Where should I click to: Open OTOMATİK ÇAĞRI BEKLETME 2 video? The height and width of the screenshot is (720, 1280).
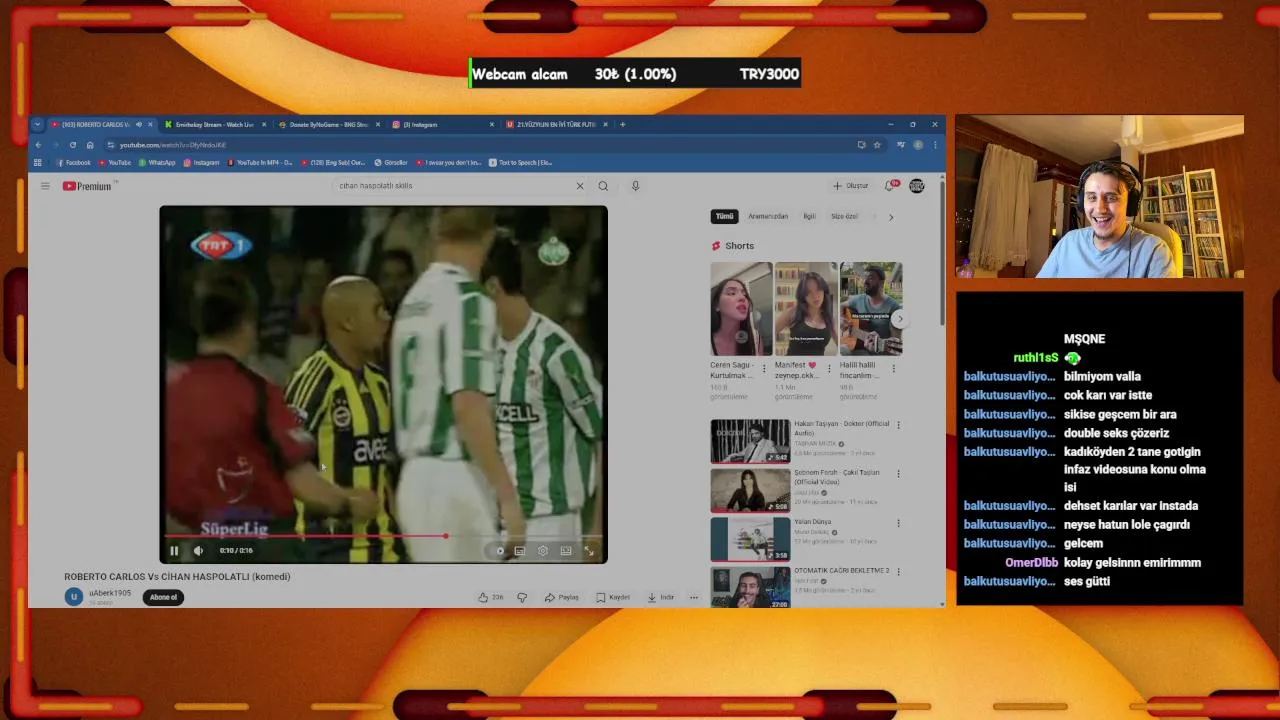coord(750,587)
